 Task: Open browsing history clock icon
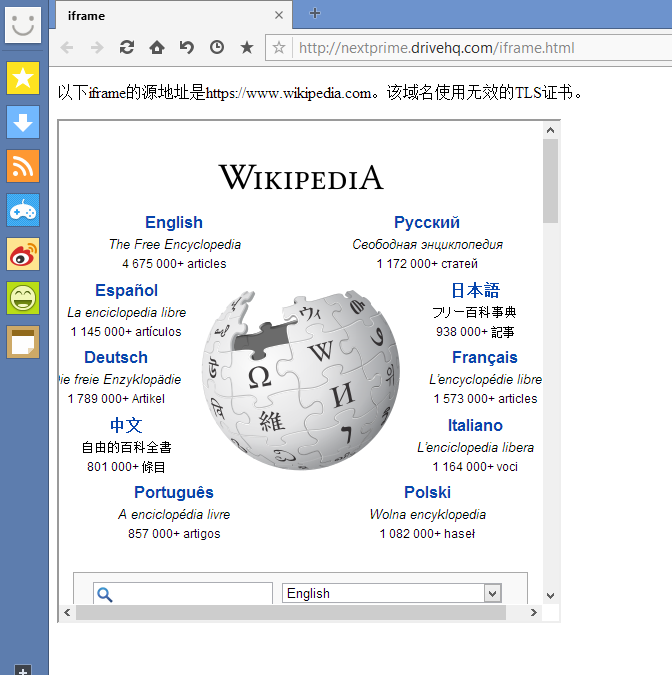point(217,47)
